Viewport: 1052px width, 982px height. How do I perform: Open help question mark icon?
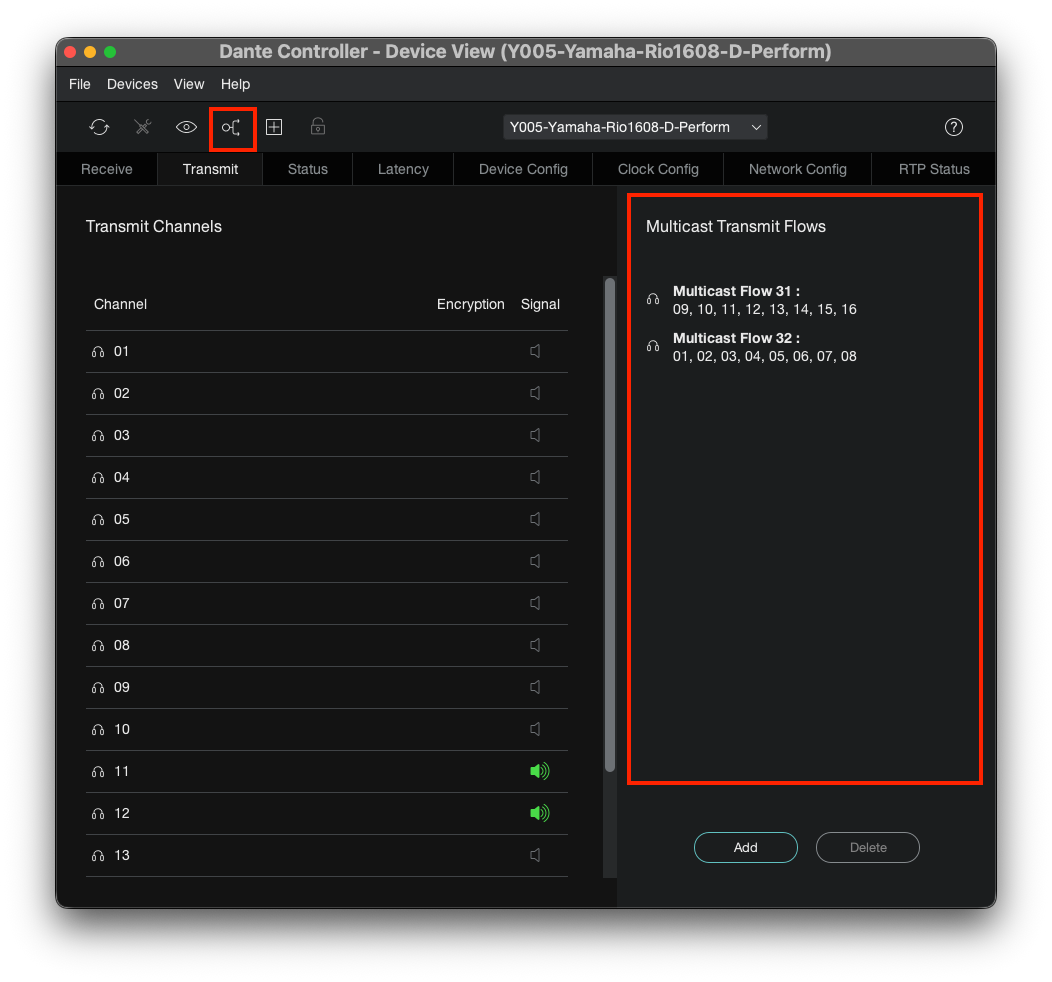click(953, 127)
